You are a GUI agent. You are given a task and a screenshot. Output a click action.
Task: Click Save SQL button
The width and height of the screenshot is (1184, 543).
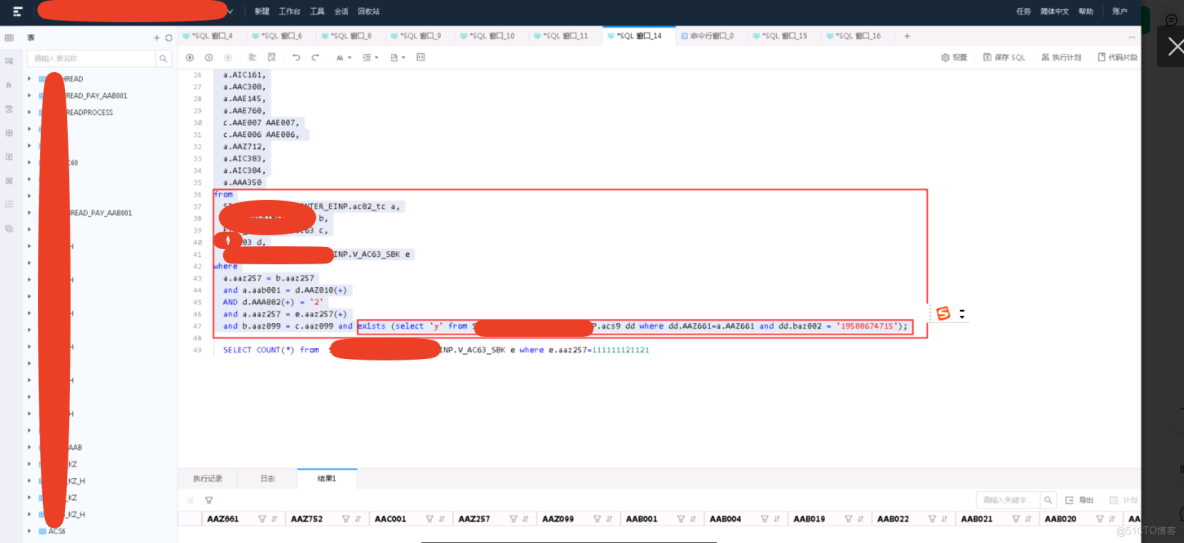click(1004, 57)
